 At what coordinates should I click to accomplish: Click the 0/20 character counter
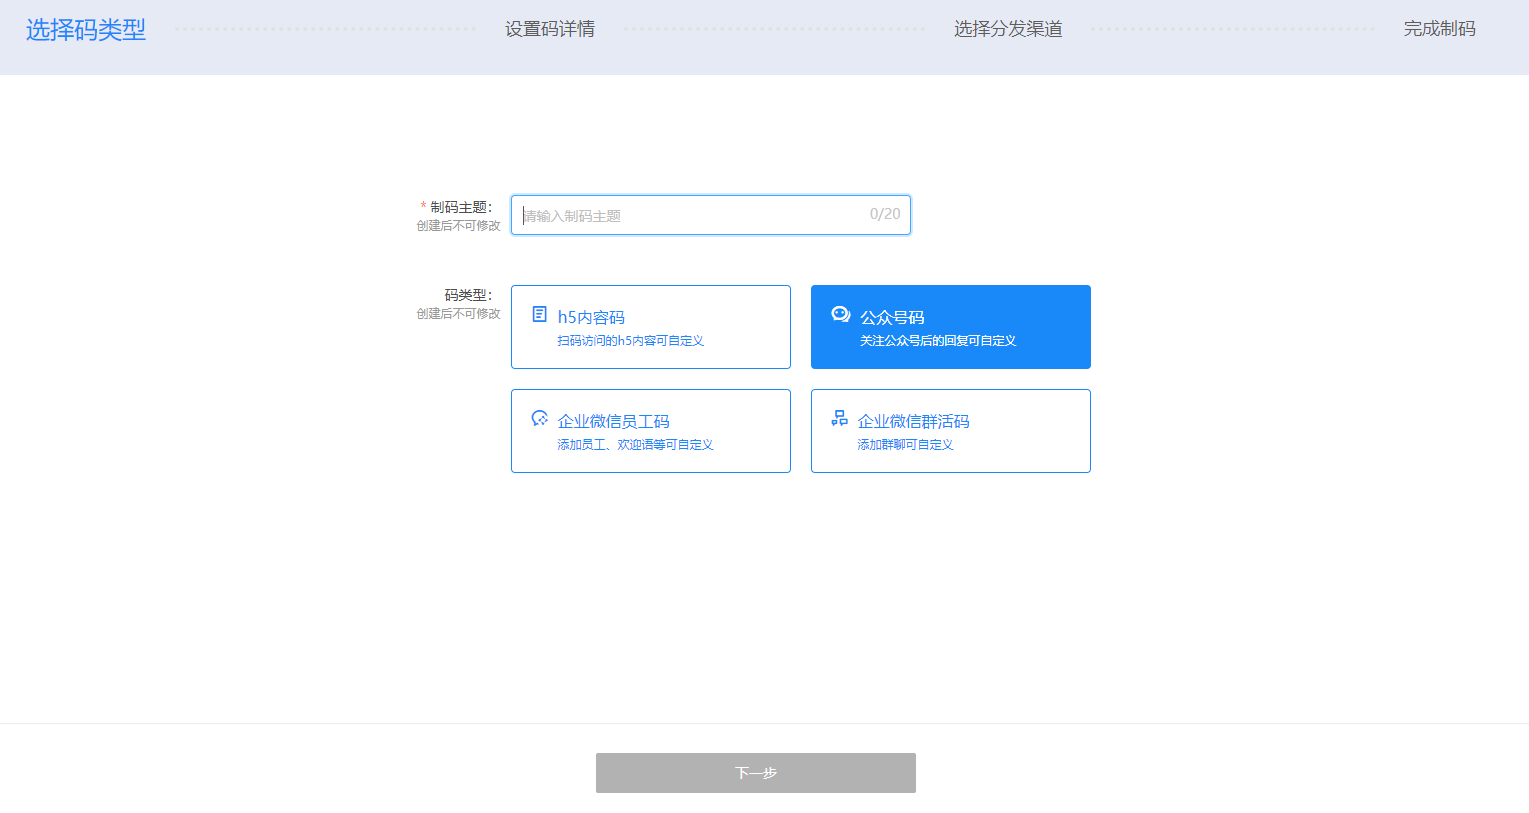point(885,214)
